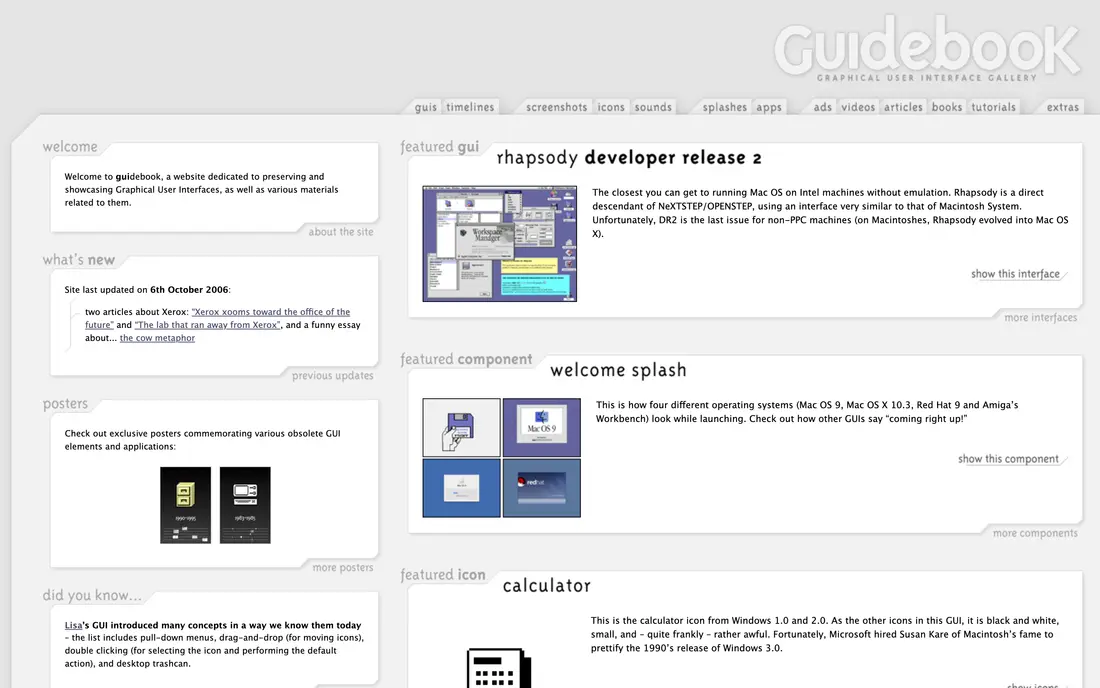
Task: Click the 'previous updates' link
Action: (333, 376)
